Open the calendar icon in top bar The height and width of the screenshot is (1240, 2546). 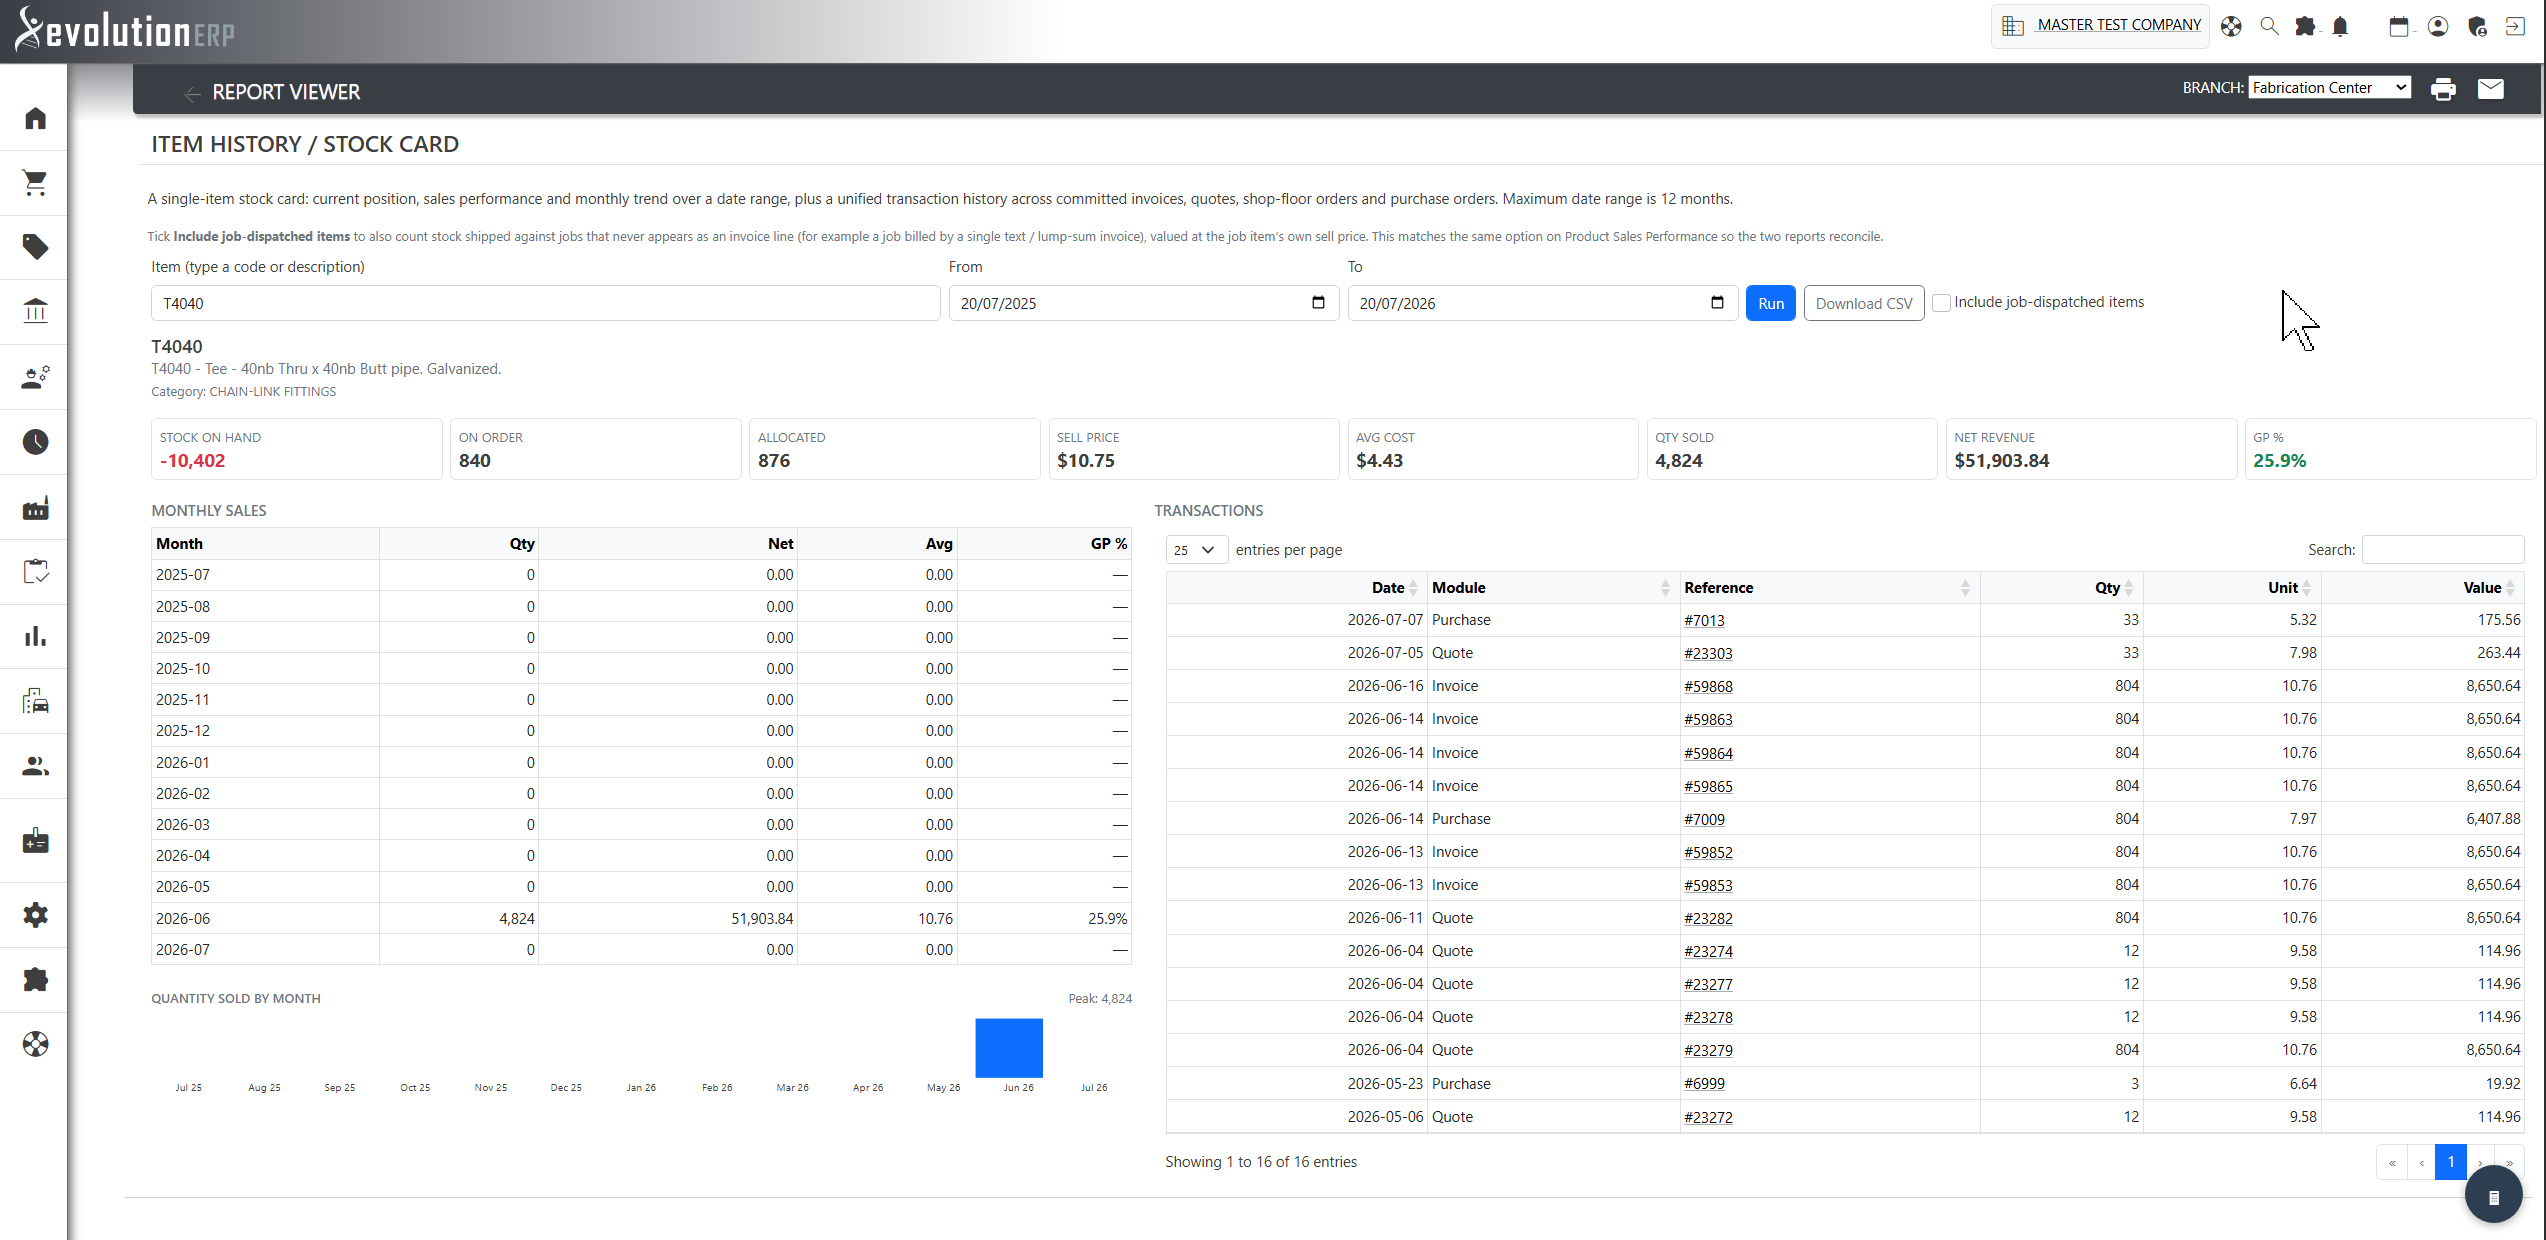pos(2399,27)
